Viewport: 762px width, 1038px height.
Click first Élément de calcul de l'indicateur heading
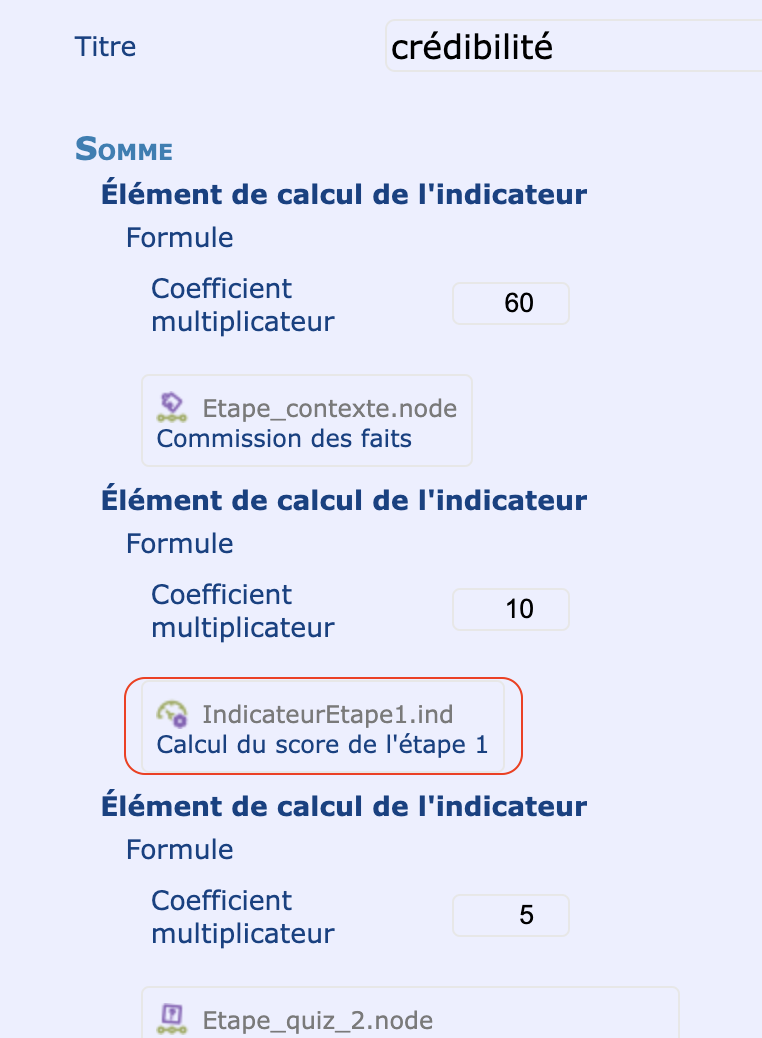[x=344, y=195]
